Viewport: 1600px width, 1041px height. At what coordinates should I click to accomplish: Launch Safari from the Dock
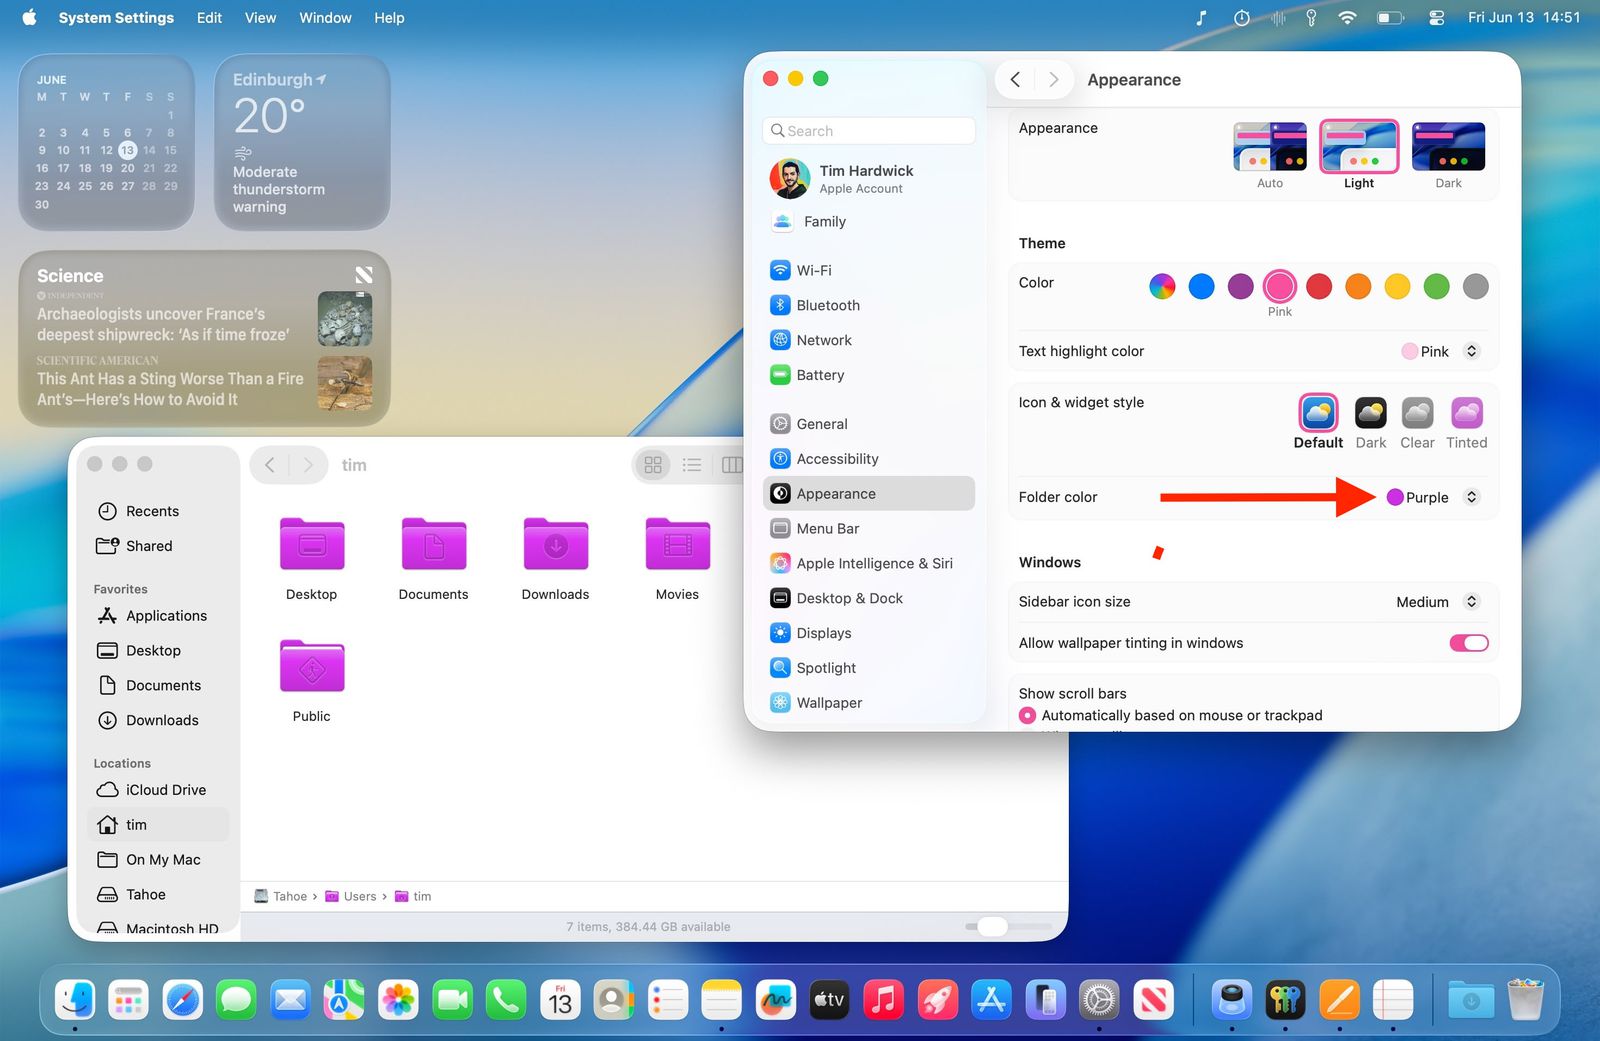(183, 999)
